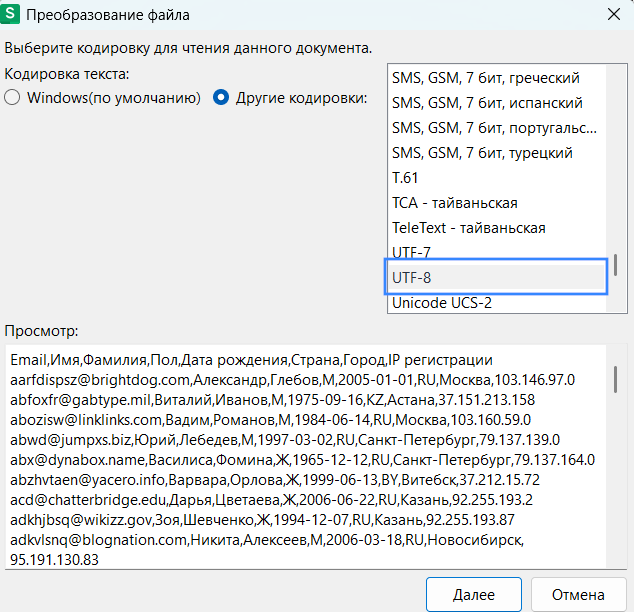The height and width of the screenshot is (612, 634).
Task: Click the green S app icon in title bar
Action: [x=13, y=16]
